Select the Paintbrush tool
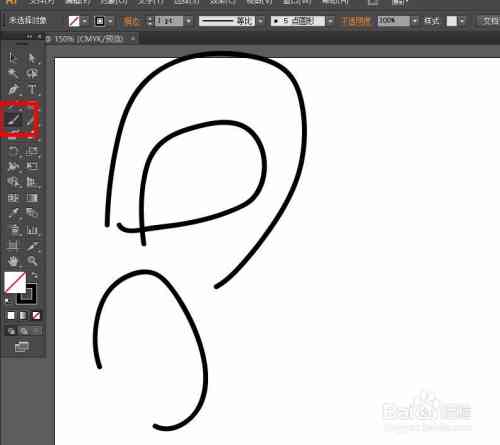This screenshot has height=445, width=500. tap(13, 119)
